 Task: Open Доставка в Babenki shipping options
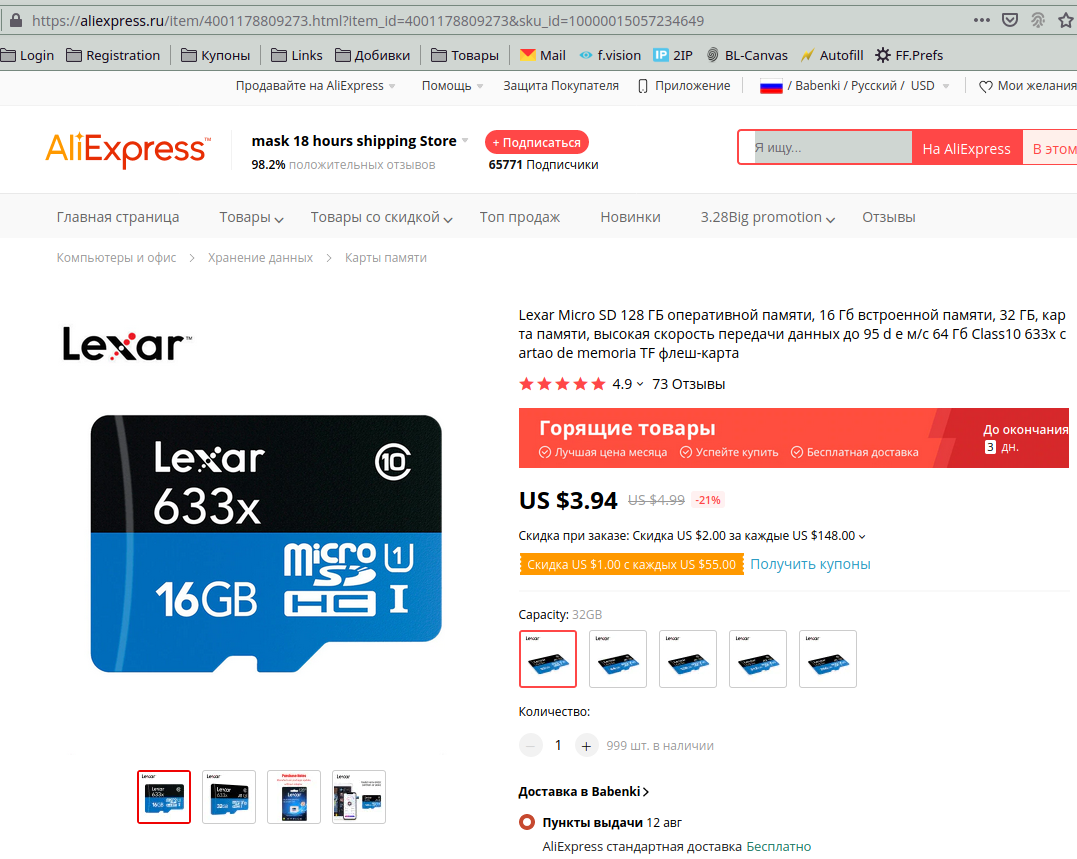tap(583, 792)
